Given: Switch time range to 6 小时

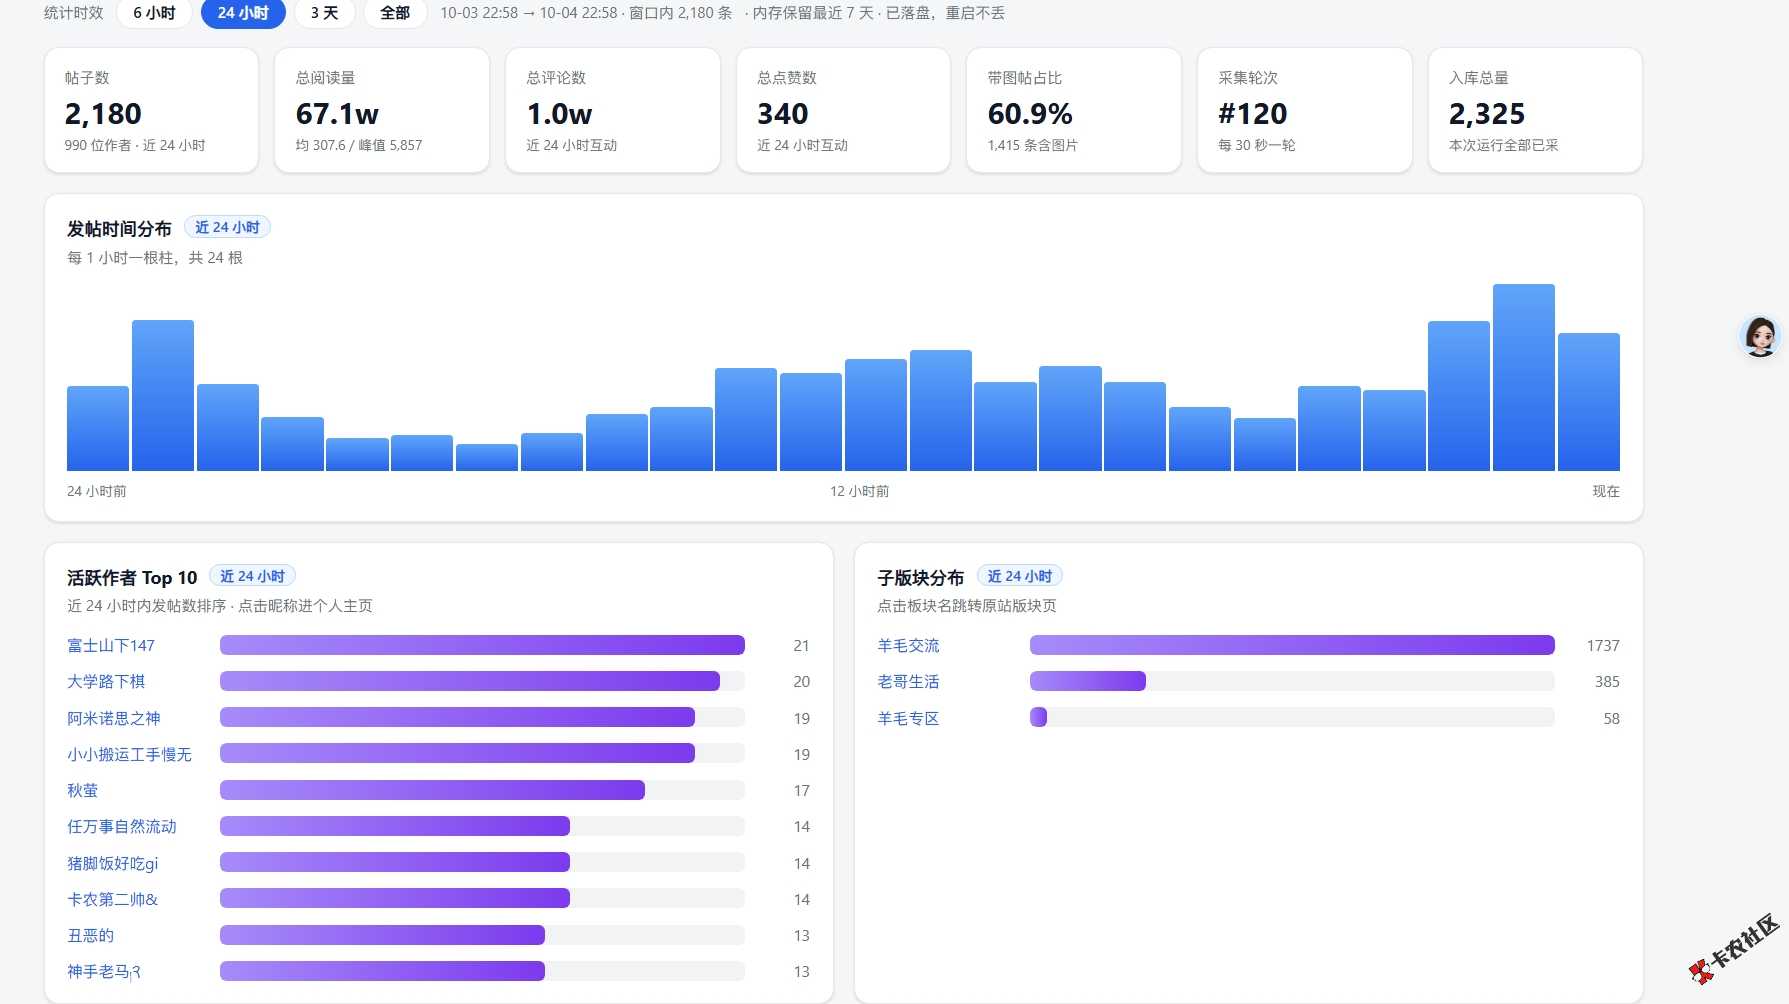Looking at the screenshot, I should coord(154,13).
